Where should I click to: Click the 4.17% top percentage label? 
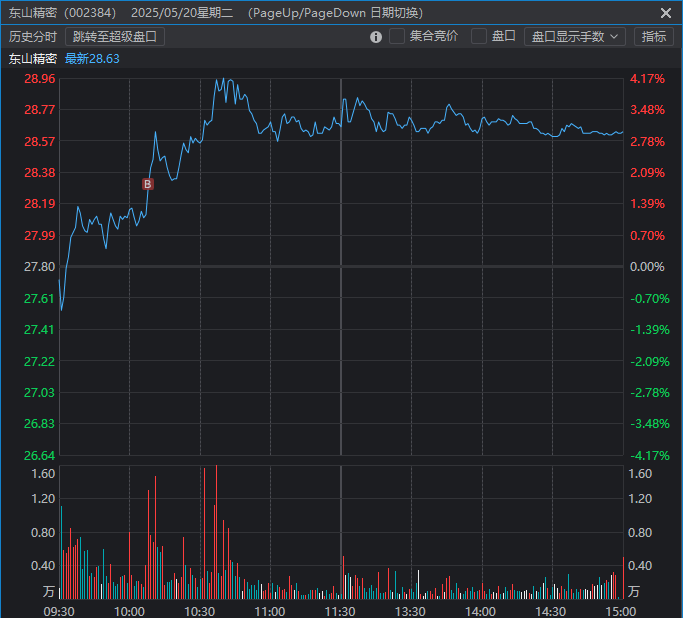pyautogui.click(x=647, y=79)
